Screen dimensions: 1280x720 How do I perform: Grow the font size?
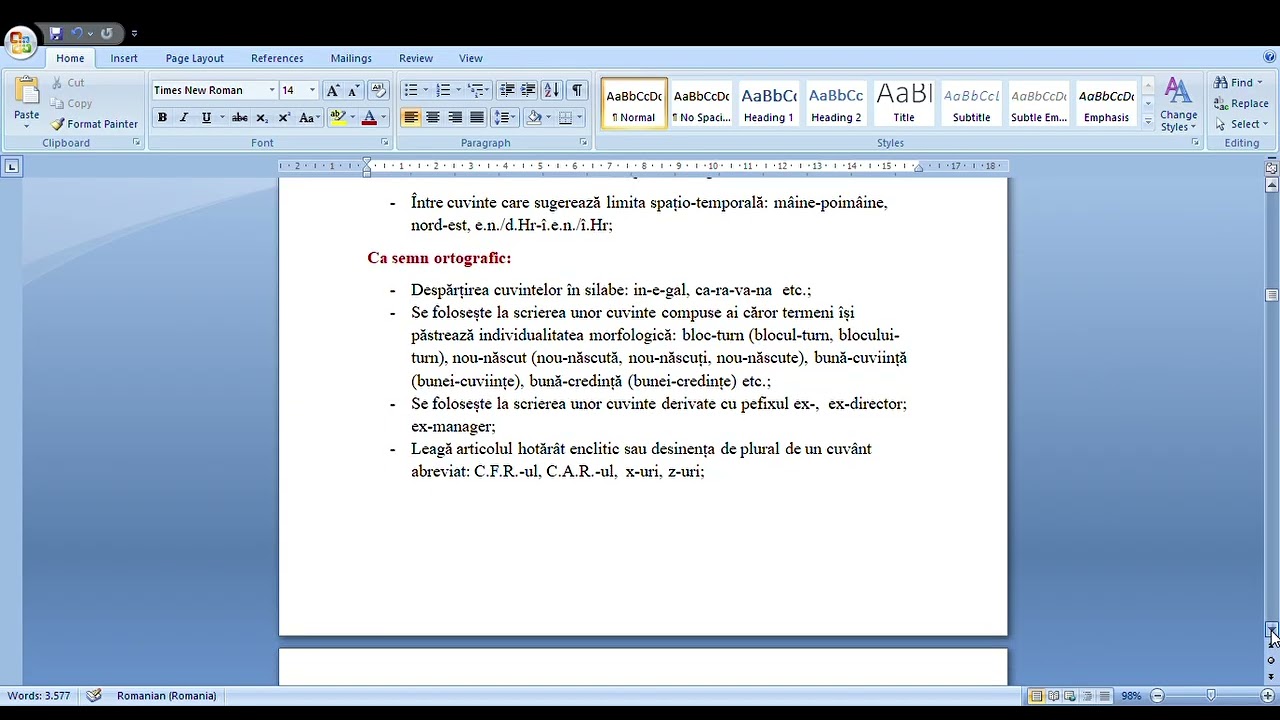[x=333, y=90]
